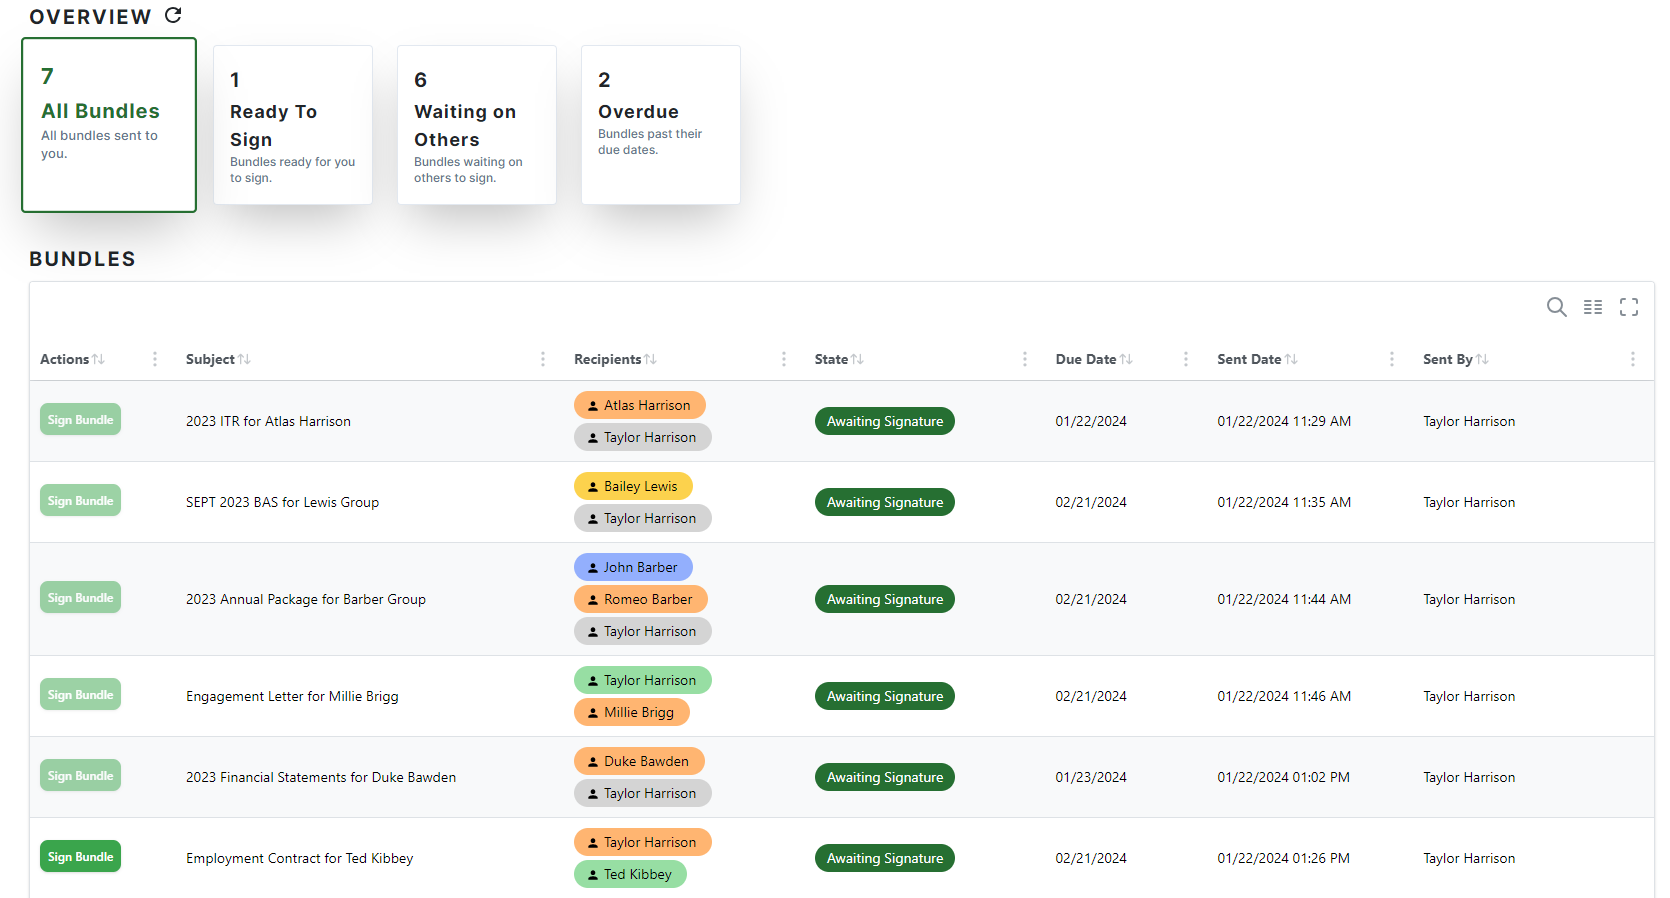The image size is (1670, 898).
Task: Open the Subject column options menu
Action: (543, 359)
